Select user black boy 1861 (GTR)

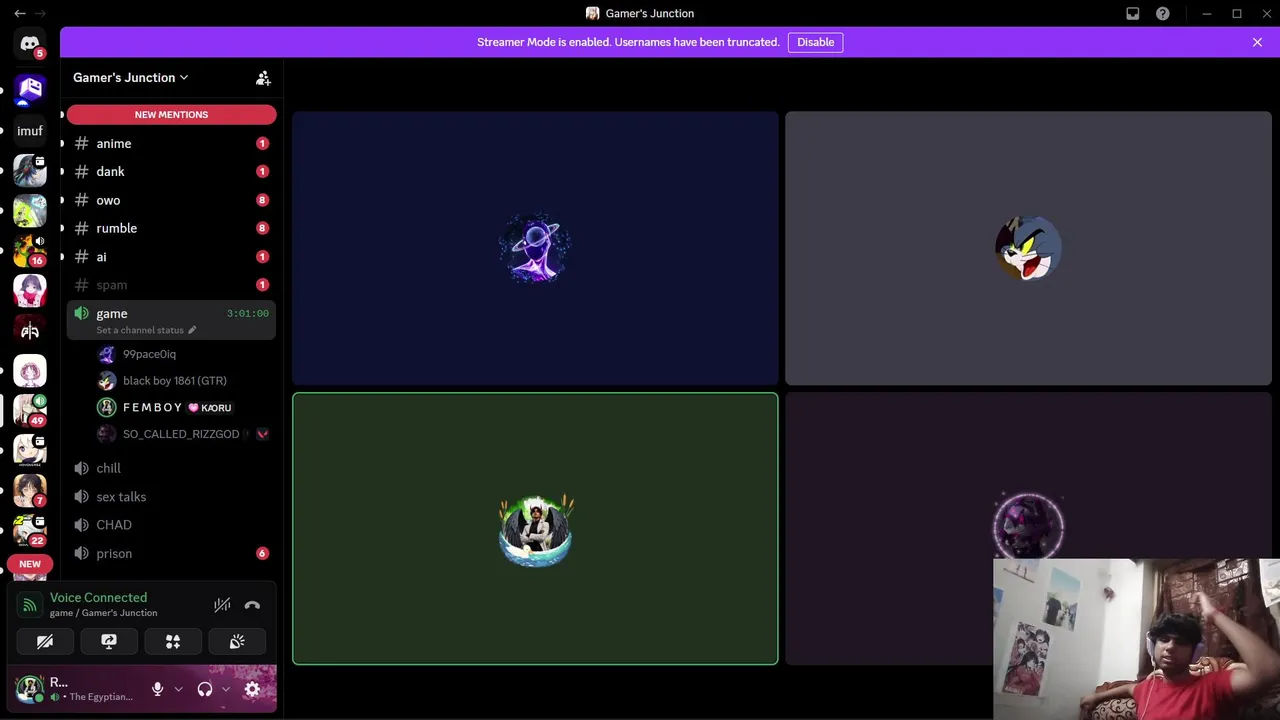[183, 381]
